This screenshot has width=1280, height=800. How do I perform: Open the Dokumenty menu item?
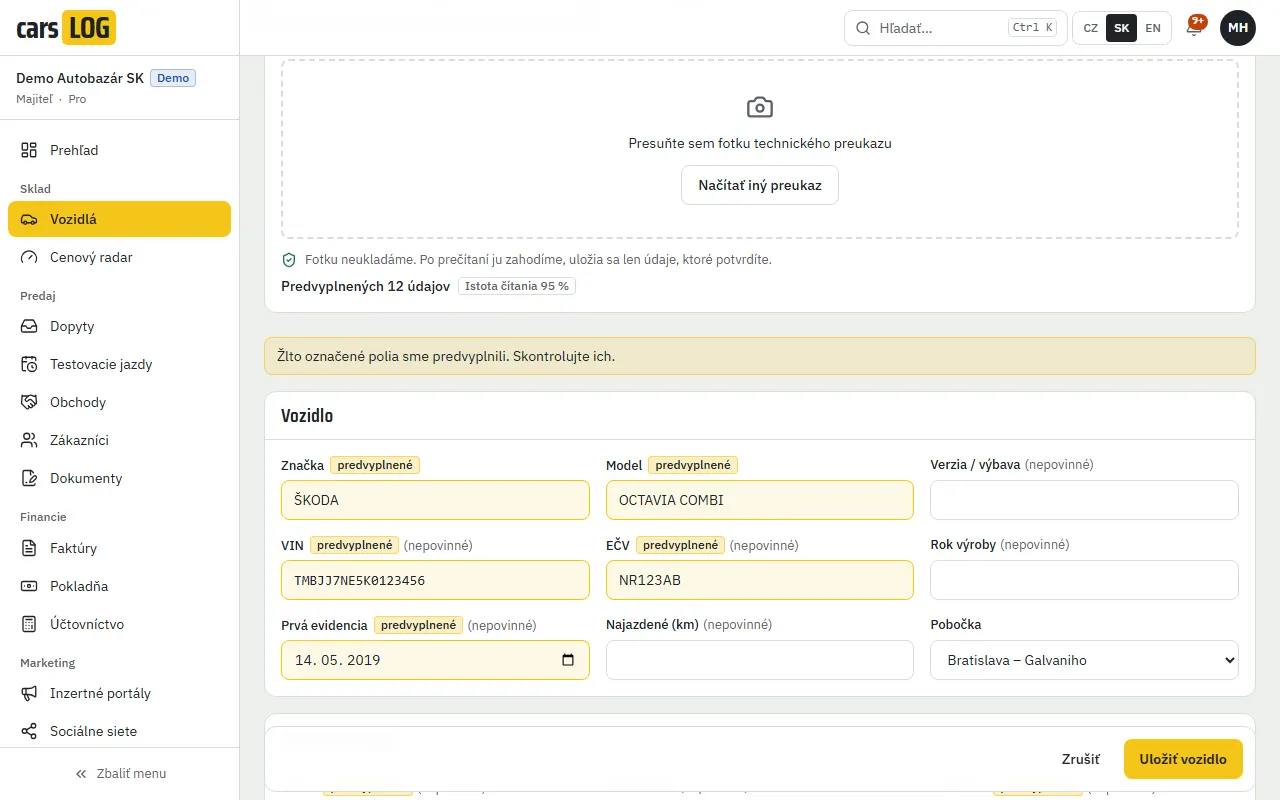[x=119, y=478]
